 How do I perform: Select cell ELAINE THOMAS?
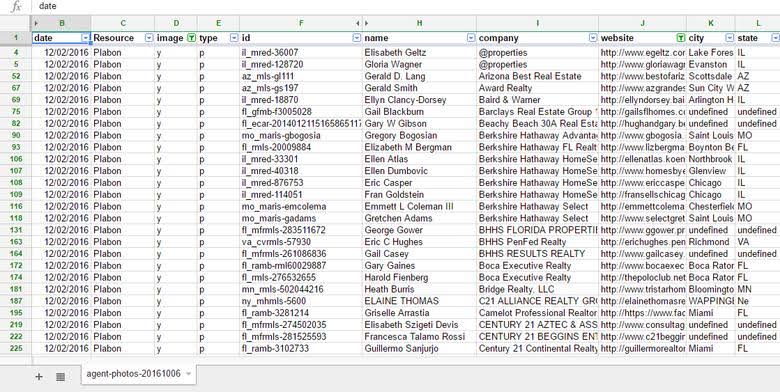point(419,301)
